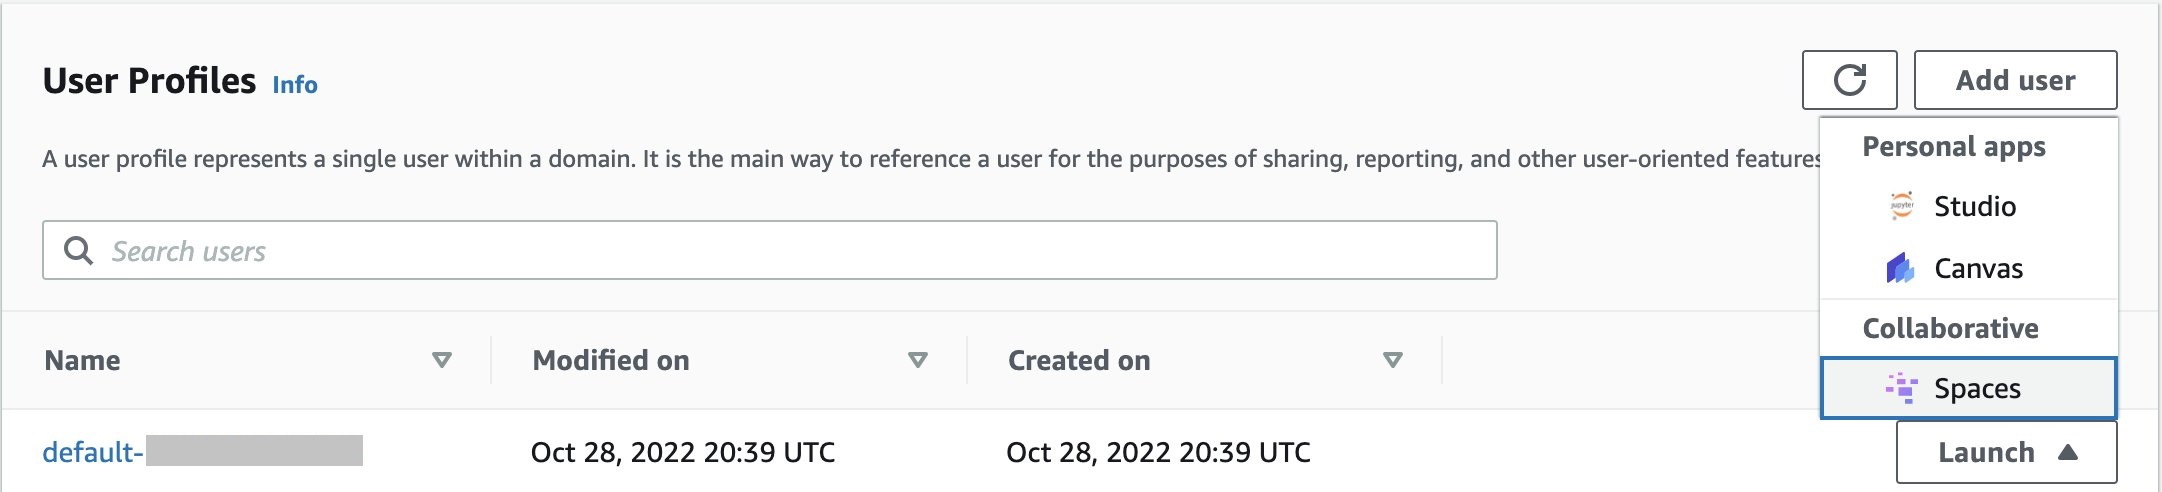Click the purple Spaces icon
This screenshot has width=2162, height=492.
point(1900,388)
